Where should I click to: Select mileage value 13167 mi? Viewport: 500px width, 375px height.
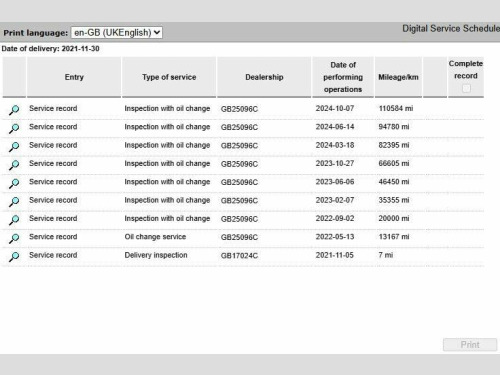394,237
